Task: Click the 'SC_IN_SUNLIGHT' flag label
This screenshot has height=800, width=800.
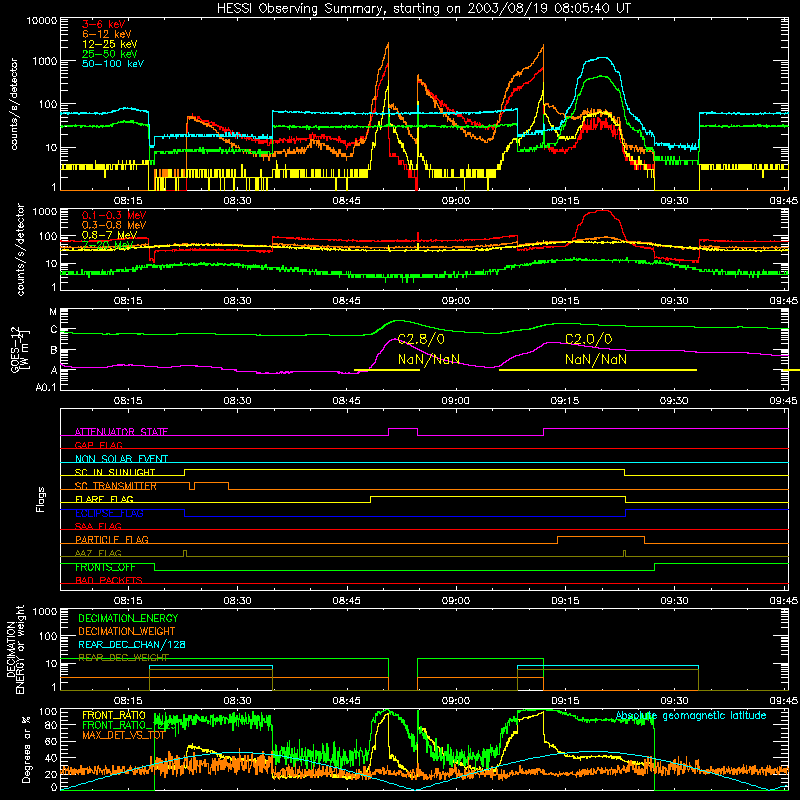Action: pos(115,472)
